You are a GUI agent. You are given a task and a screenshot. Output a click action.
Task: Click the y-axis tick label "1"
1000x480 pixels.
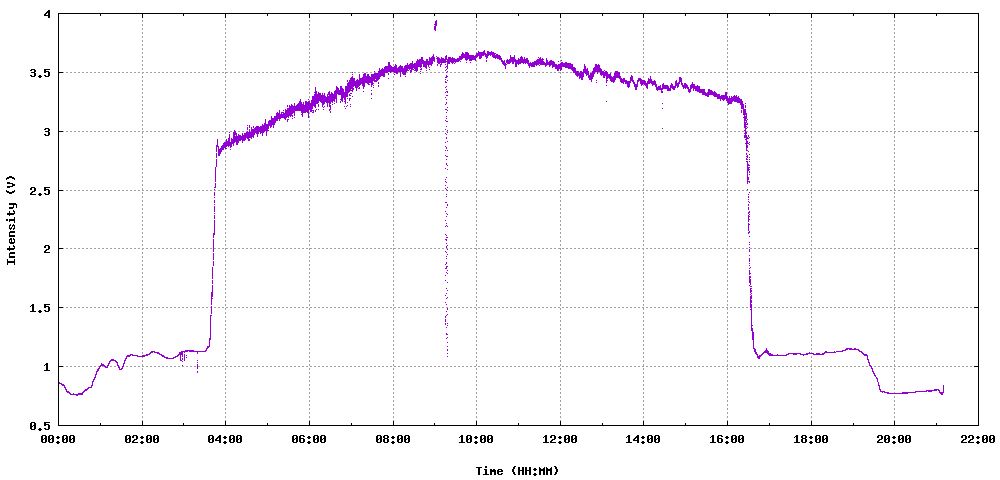(x=48, y=367)
